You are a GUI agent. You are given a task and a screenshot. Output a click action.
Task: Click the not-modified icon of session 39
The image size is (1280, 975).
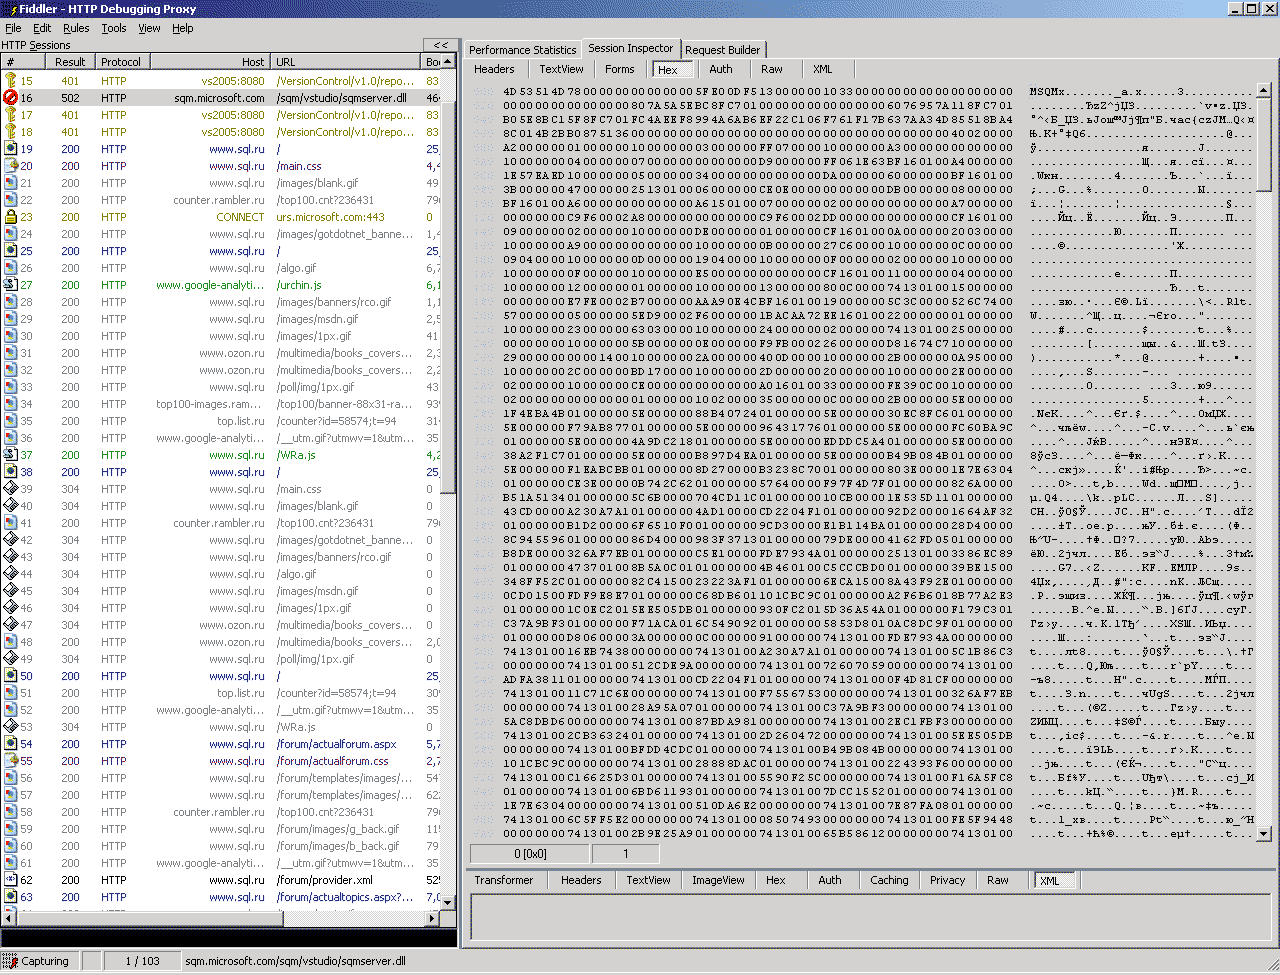click(x=11, y=489)
